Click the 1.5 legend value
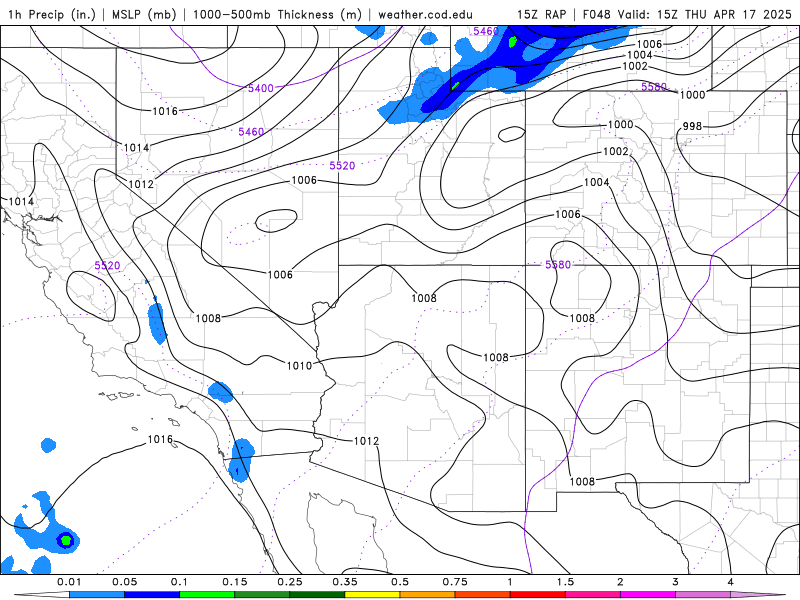This screenshot has height=600, width=800. pyautogui.click(x=565, y=582)
